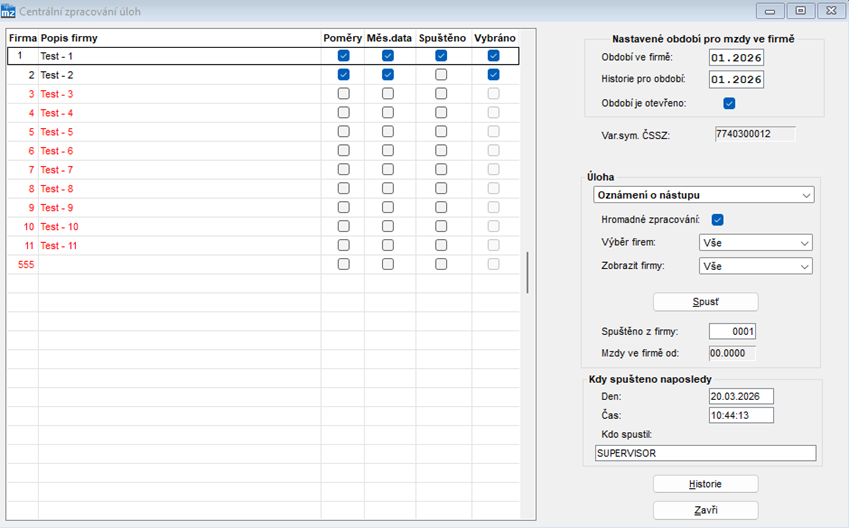
Task: Expand the Výběr firem dropdown
Action: pyautogui.click(x=755, y=243)
